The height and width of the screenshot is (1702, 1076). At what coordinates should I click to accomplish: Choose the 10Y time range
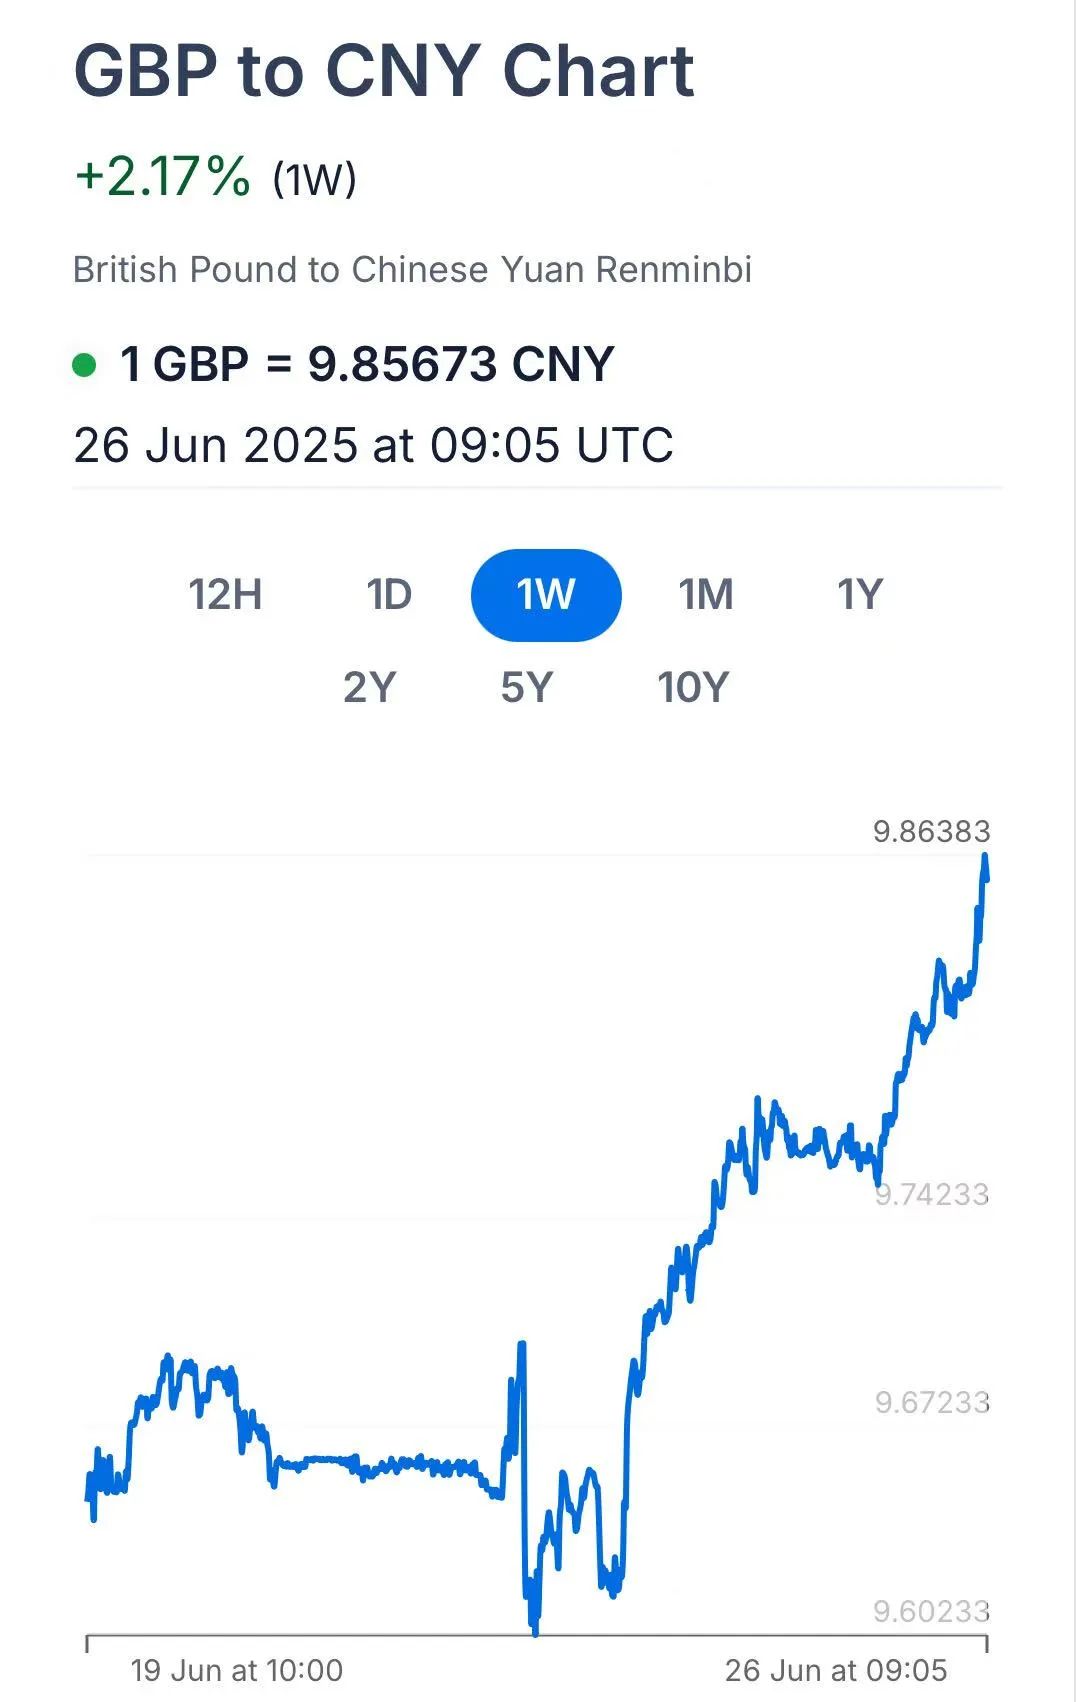pyautogui.click(x=693, y=688)
